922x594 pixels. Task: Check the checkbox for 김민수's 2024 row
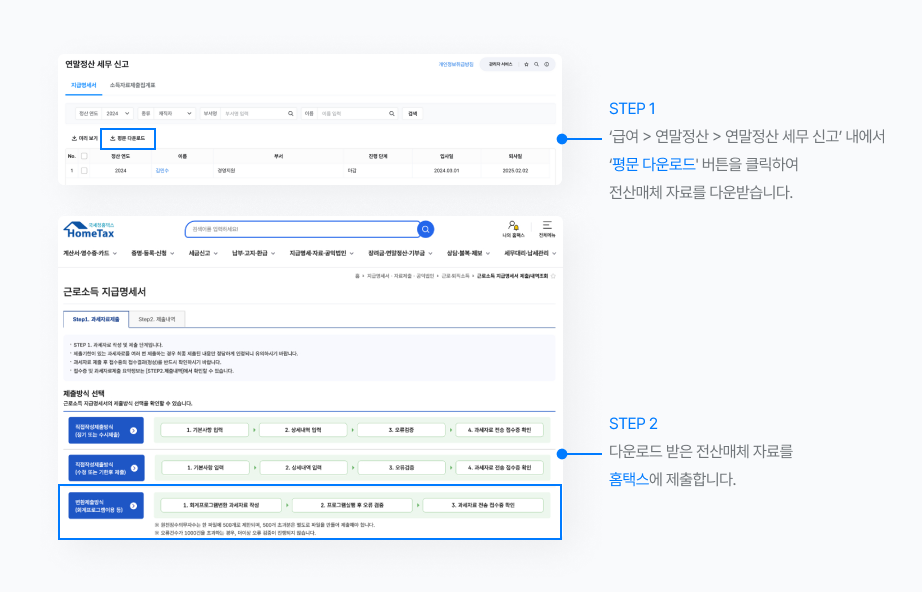[82, 170]
